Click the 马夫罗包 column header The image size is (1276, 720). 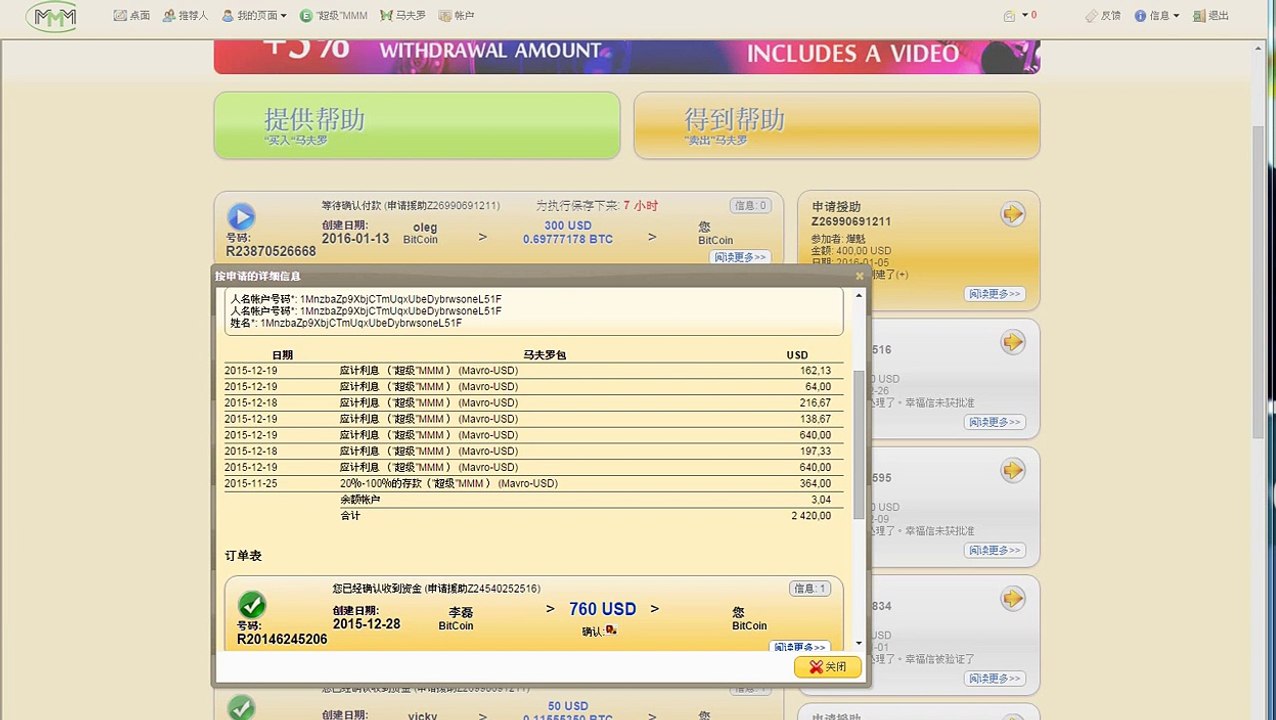coord(544,355)
